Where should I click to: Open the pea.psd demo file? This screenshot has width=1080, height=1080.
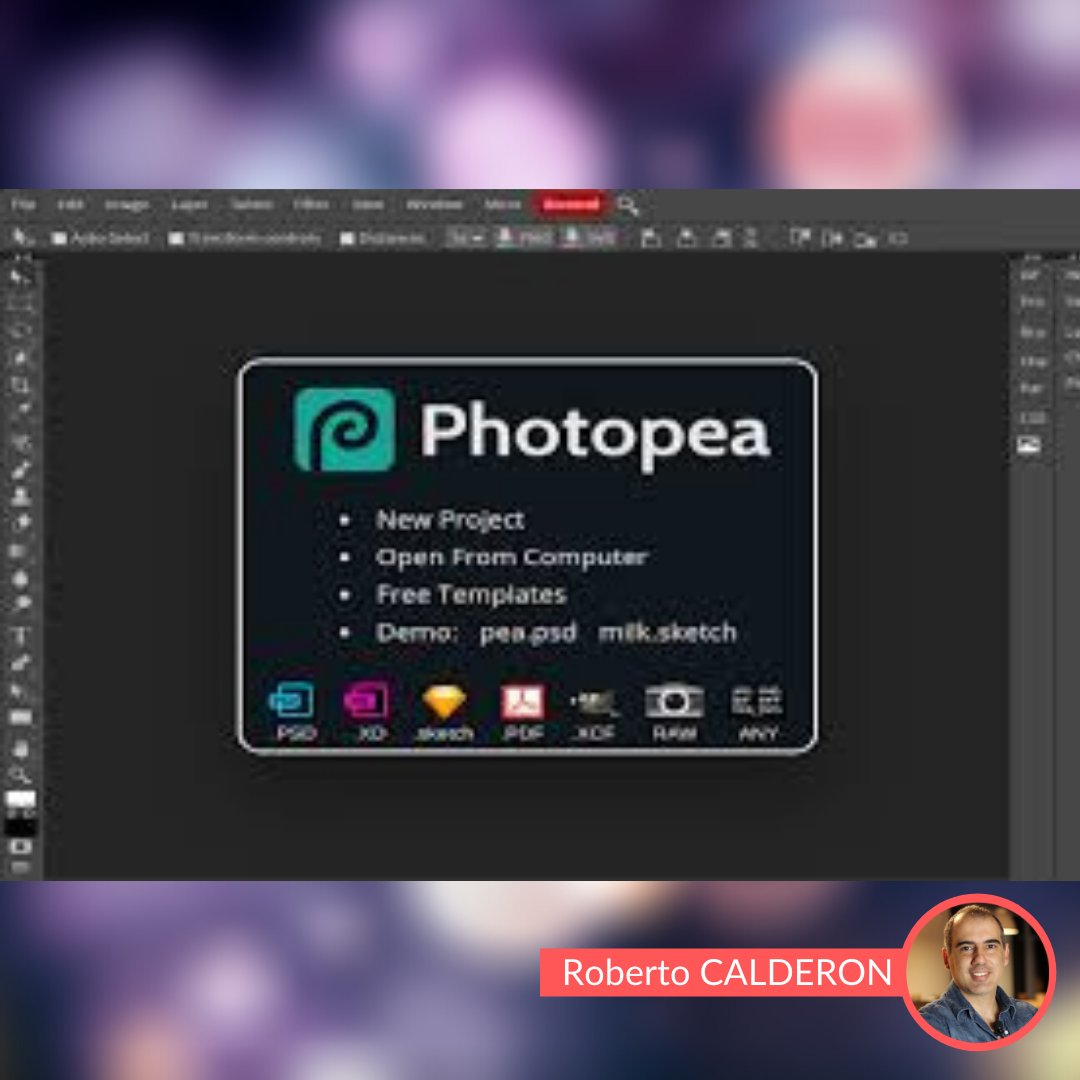(528, 632)
